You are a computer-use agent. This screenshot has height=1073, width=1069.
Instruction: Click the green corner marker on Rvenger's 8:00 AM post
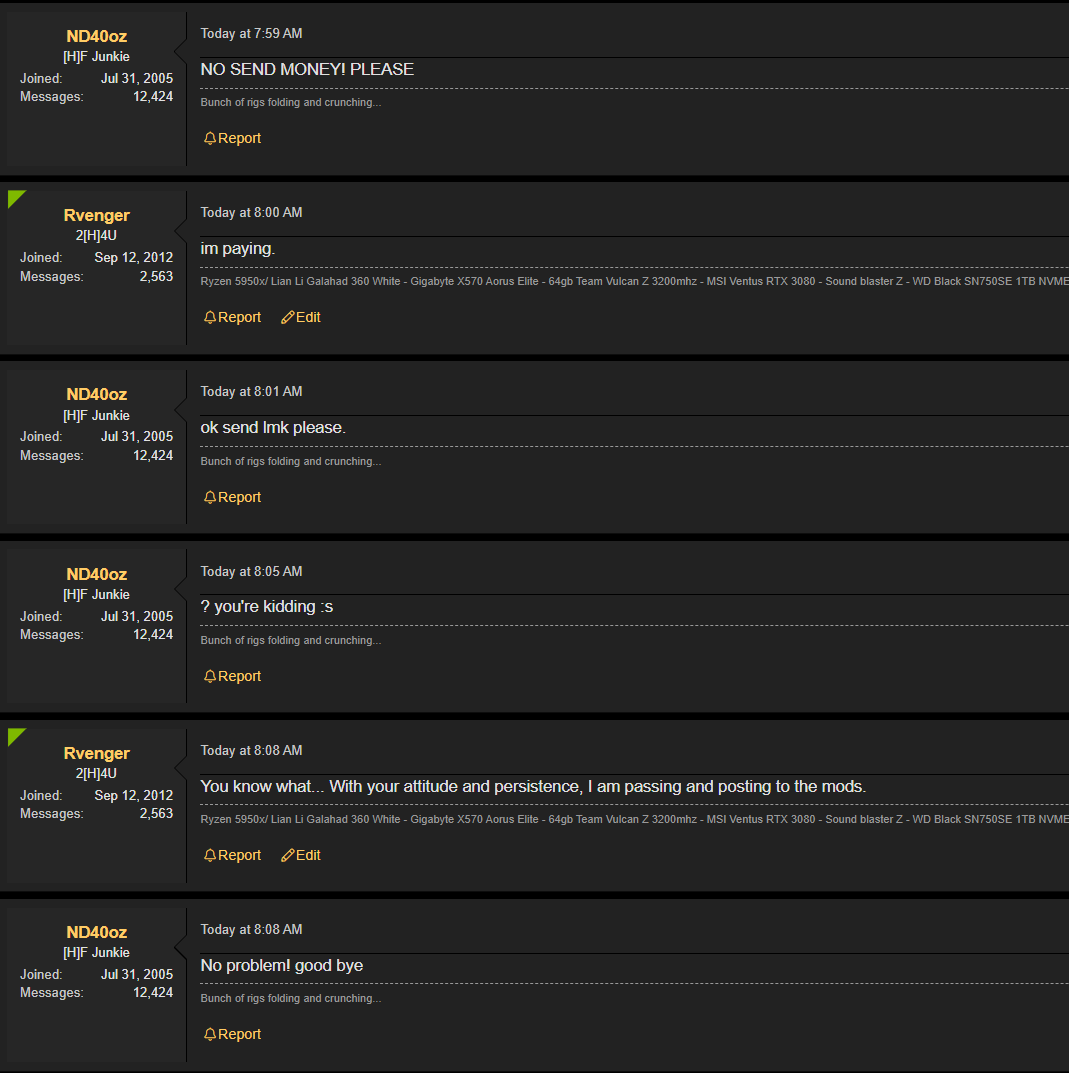pos(14,197)
